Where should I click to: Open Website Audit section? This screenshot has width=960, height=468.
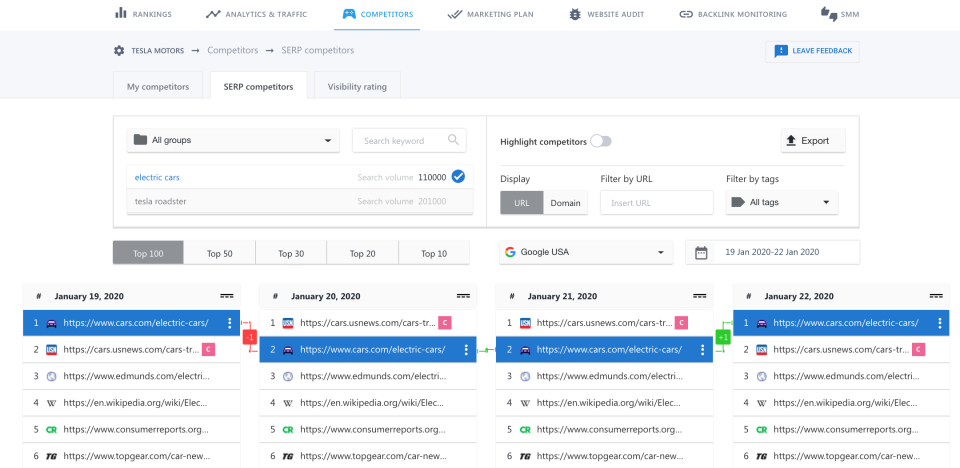pyautogui.click(x=606, y=13)
